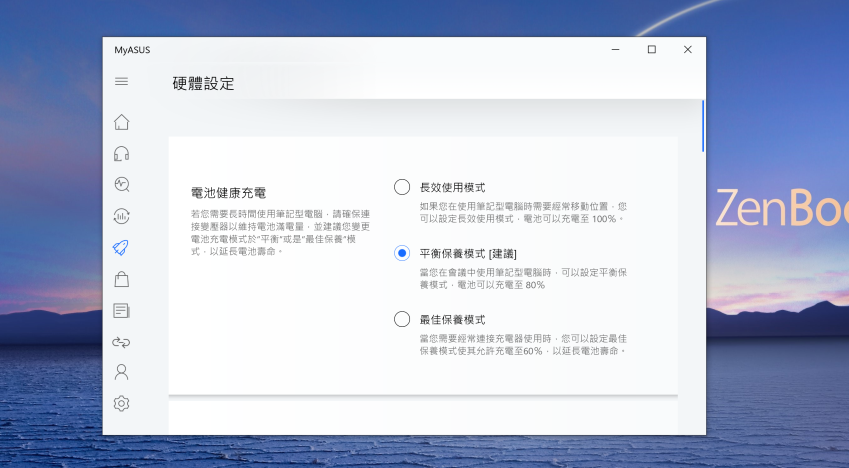Close the MyASUS window
This screenshot has height=468, width=849.
coord(688,49)
